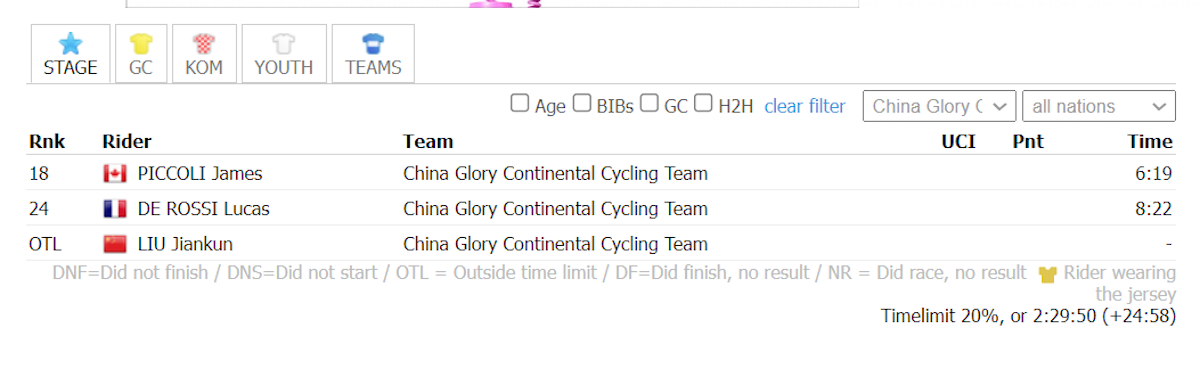Click Canadian flag beside PICCOLI James
Viewport: 1200px width, 377px height.
point(115,174)
